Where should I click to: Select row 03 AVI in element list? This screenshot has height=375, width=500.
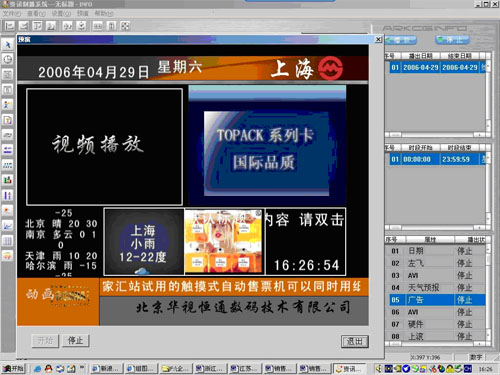[x=438, y=276]
